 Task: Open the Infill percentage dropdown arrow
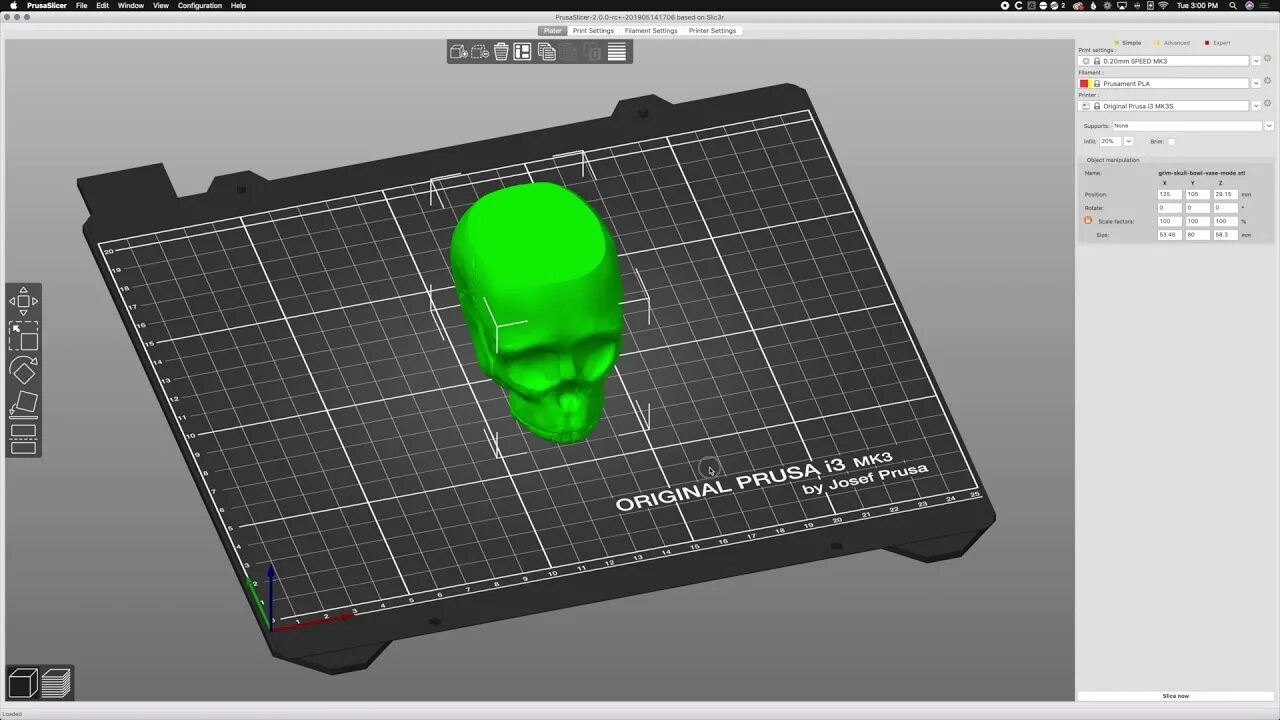(x=1128, y=141)
